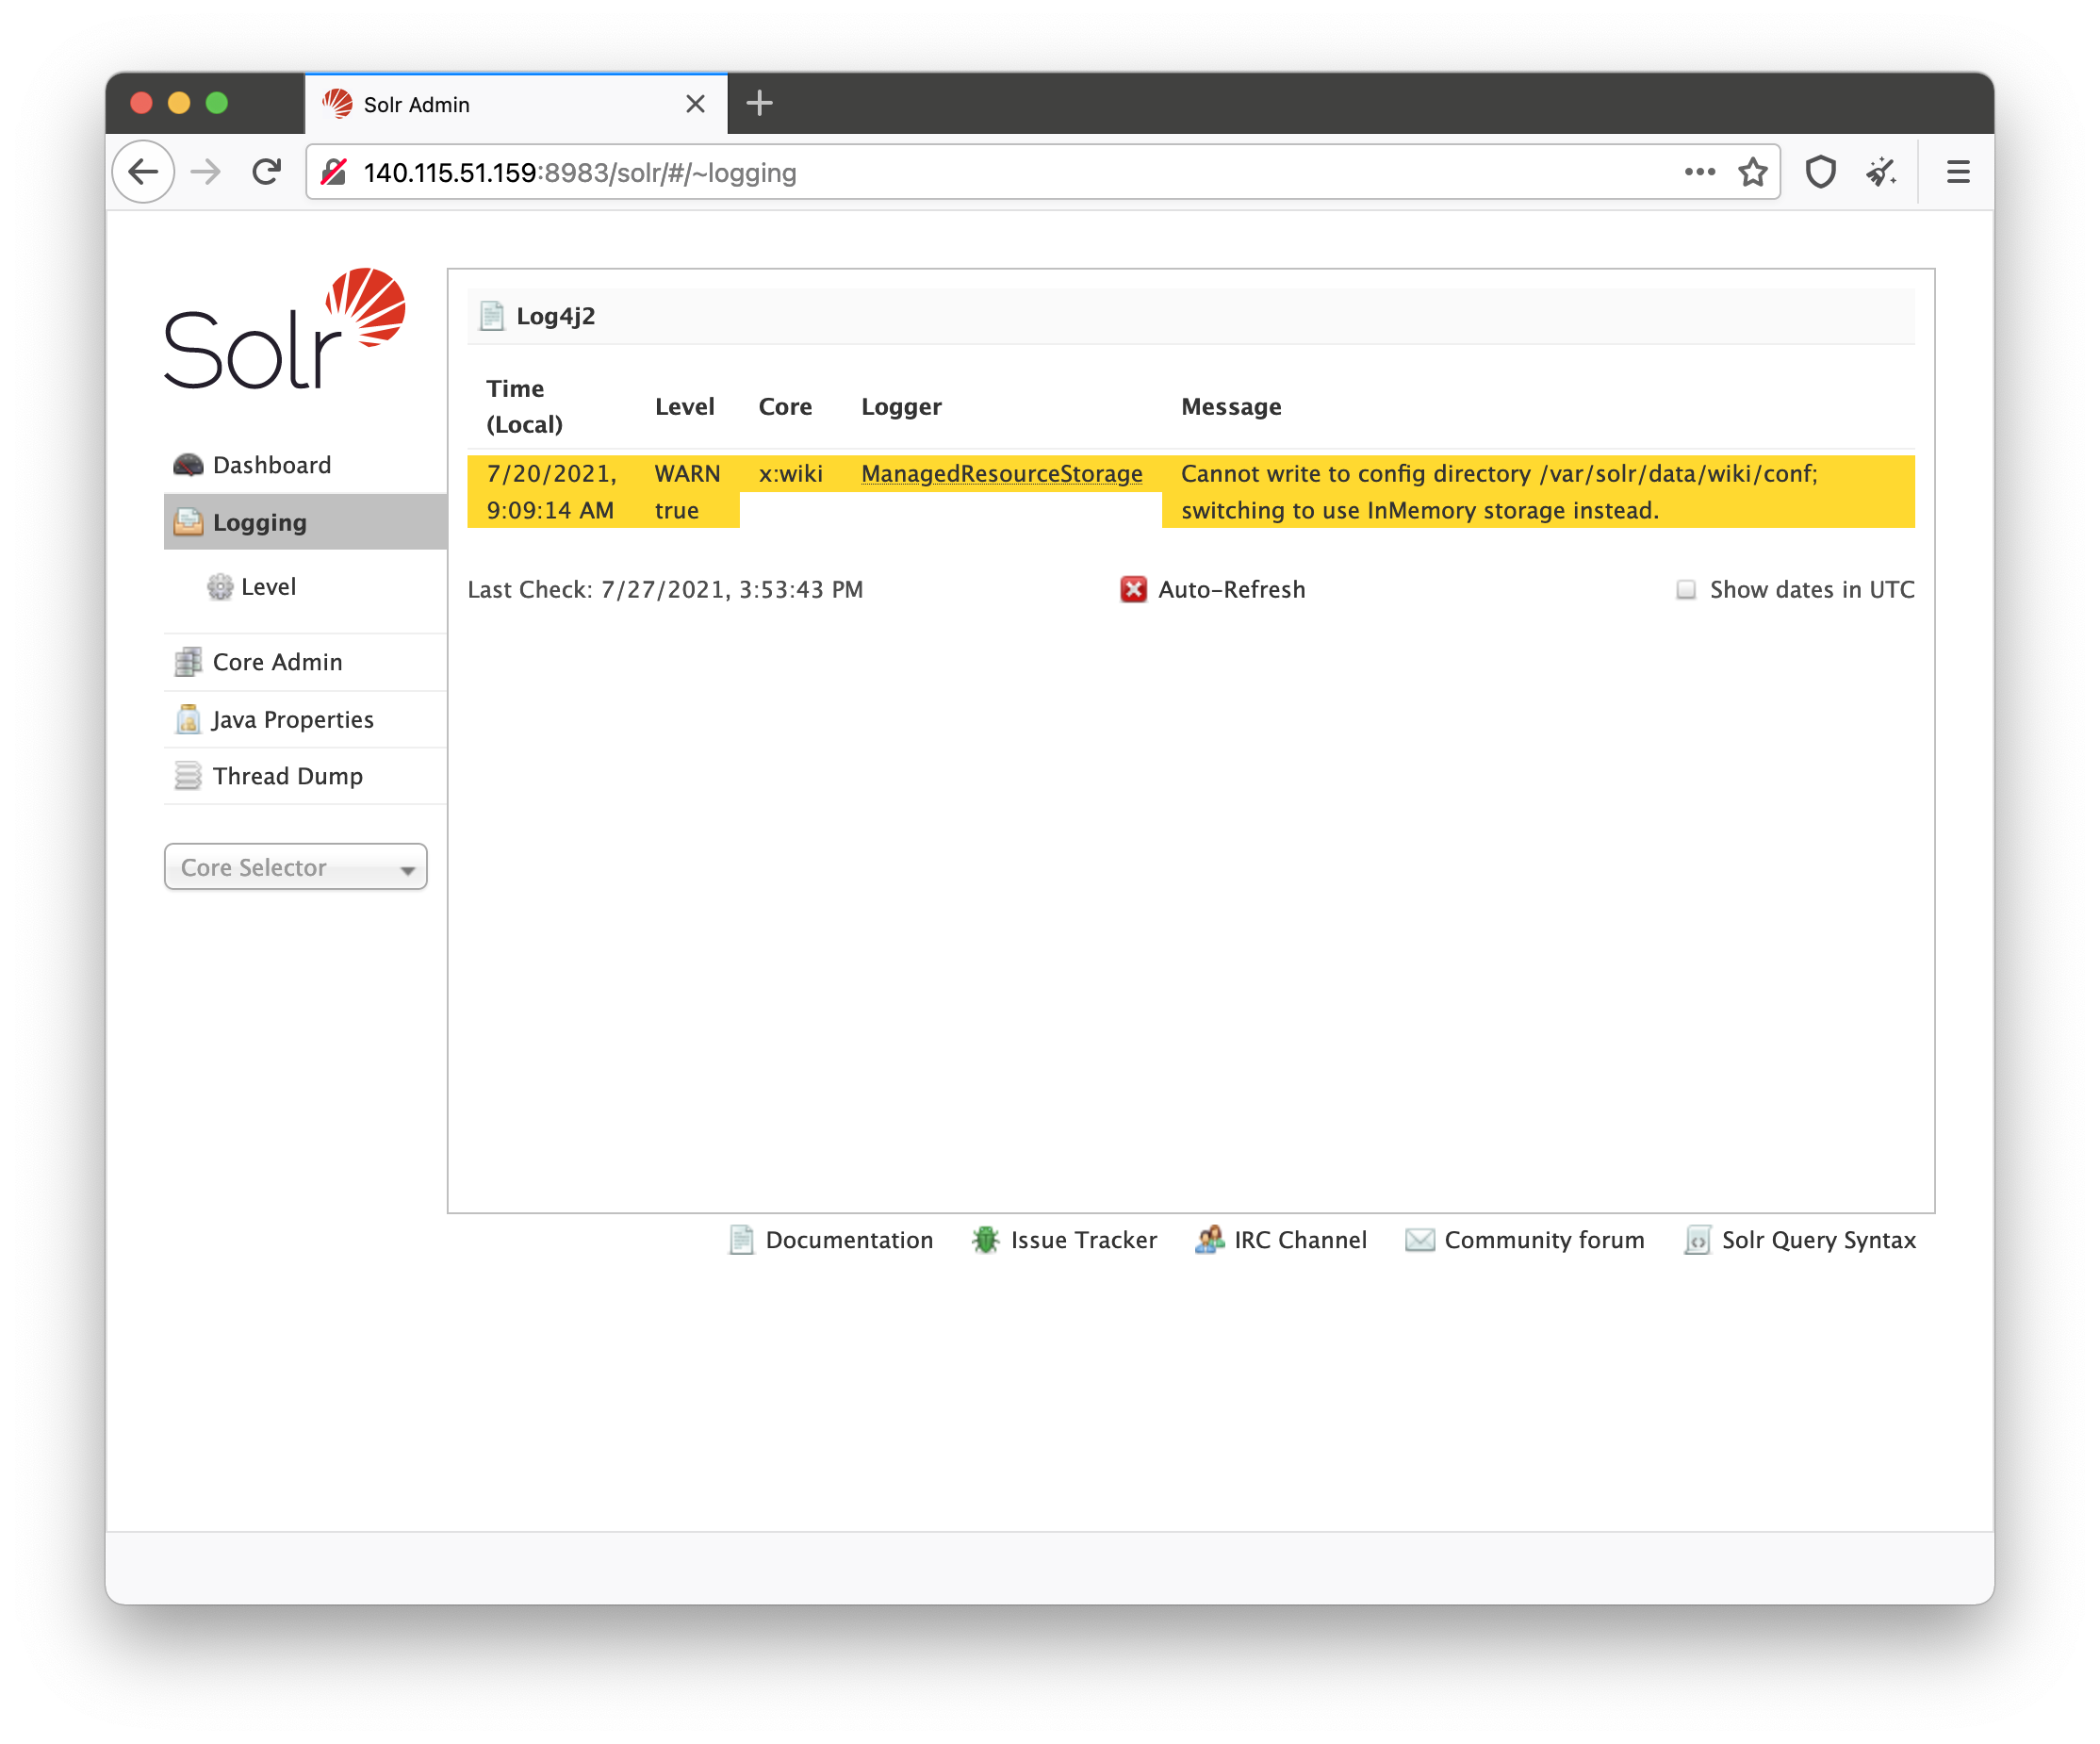Image resolution: width=2100 pixels, height=1744 pixels.
Task: Click the Core column header
Action: (x=785, y=406)
